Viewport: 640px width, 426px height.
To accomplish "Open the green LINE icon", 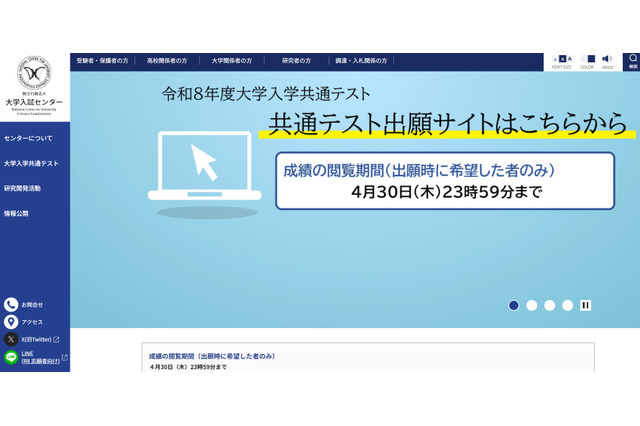I will point(11,357).
